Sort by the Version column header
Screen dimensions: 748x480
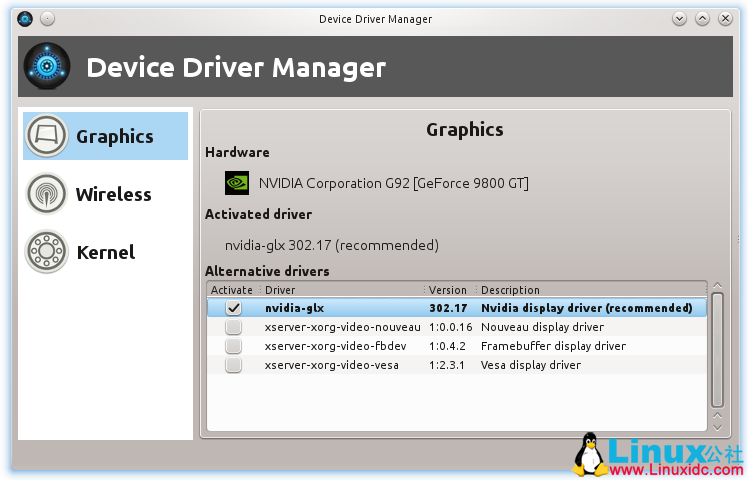(x=449, y=290)
